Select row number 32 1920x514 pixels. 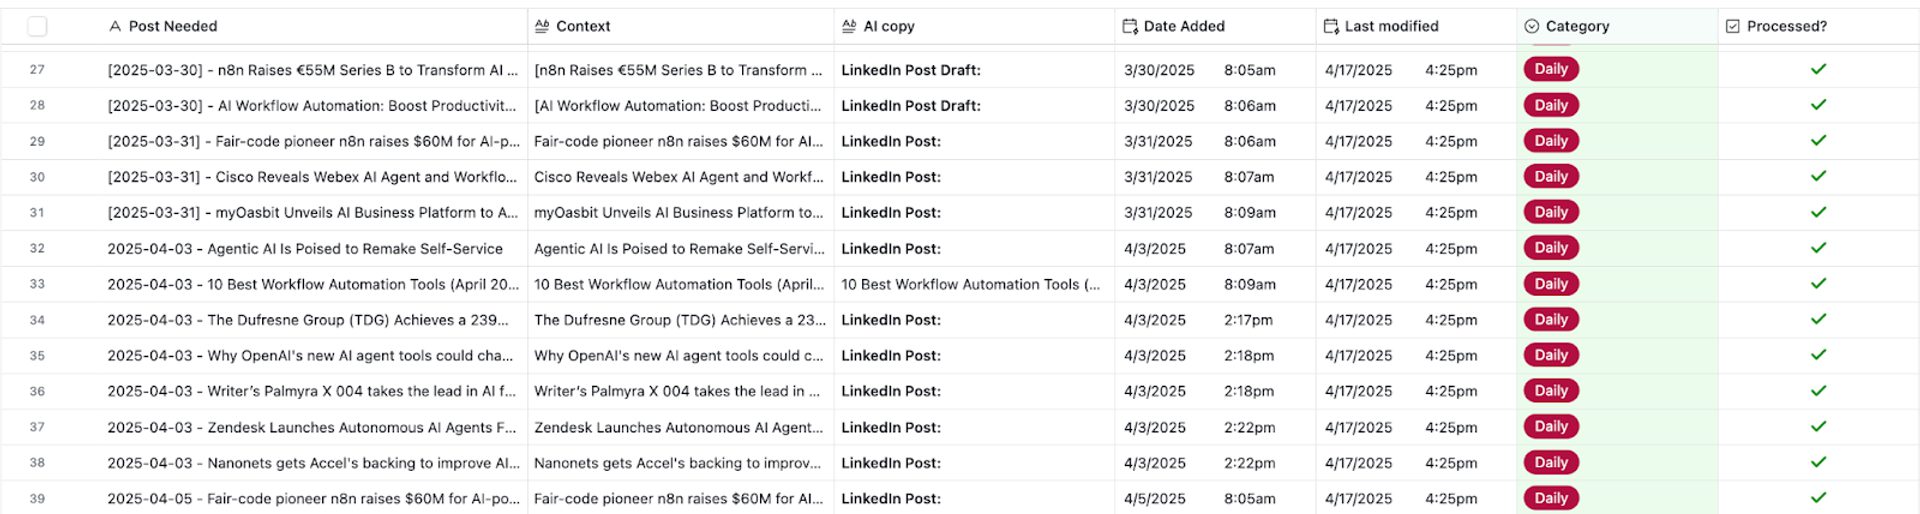pyautogui.click(x=37, y=248)
